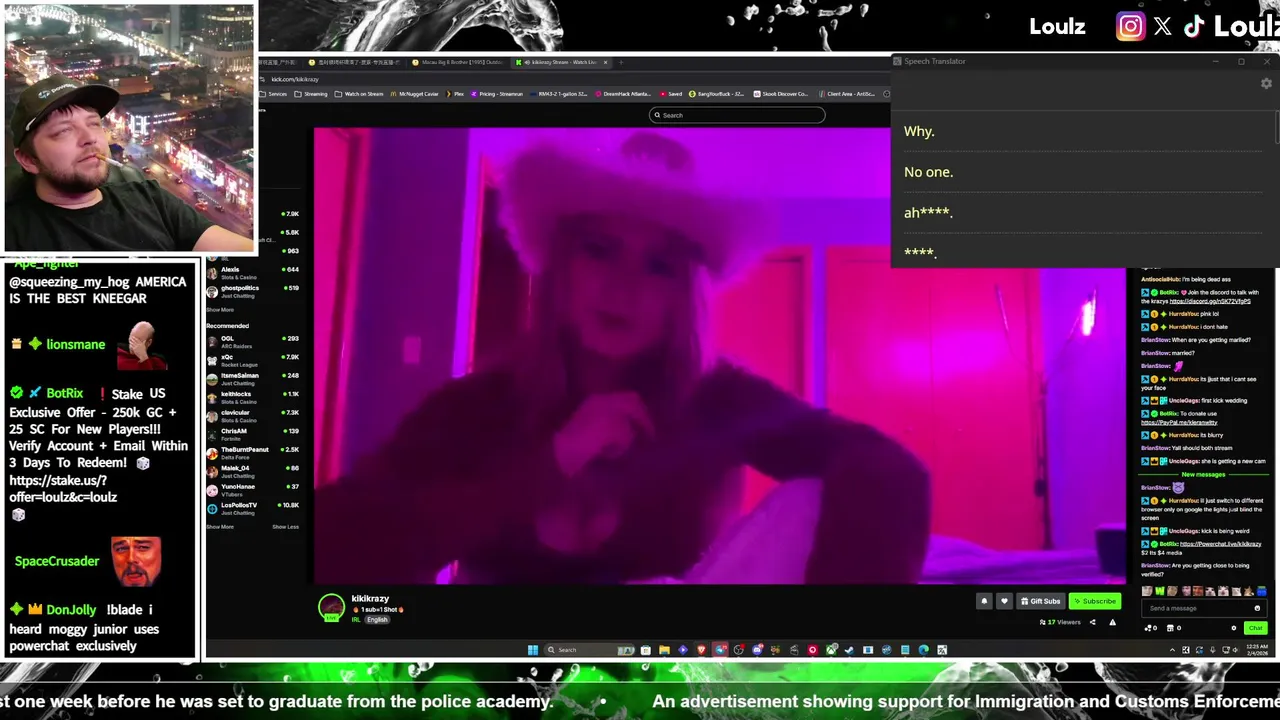Show hidden system tray icons chevron
The image size is (1280, 720).
click(x=1172, y=650)
